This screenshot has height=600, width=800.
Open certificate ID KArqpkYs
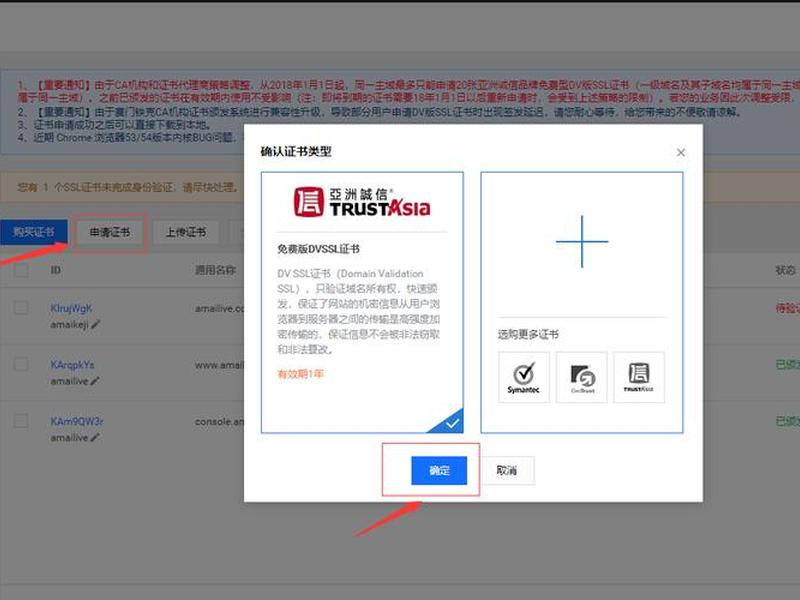pyautogui.click(x=72, y=365)
